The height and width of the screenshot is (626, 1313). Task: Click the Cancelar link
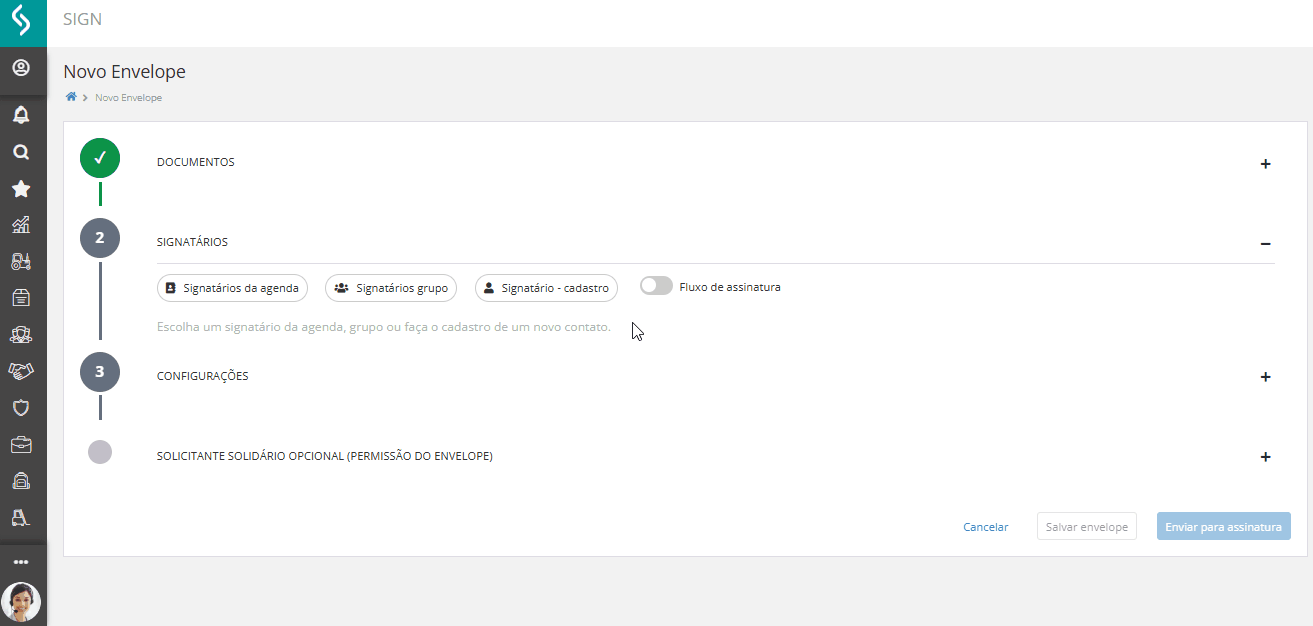coord(985,527)
